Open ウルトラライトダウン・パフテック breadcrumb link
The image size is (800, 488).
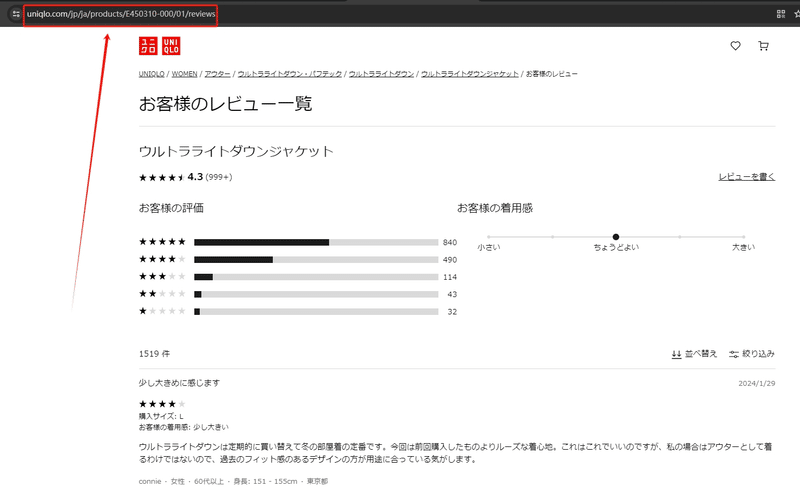(290, 74)
